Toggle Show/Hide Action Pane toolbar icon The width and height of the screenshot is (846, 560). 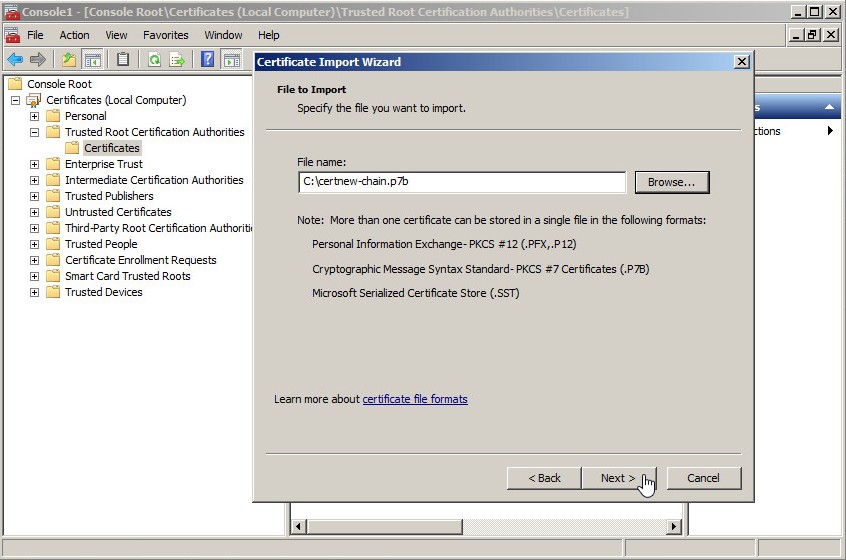(232, 60)
